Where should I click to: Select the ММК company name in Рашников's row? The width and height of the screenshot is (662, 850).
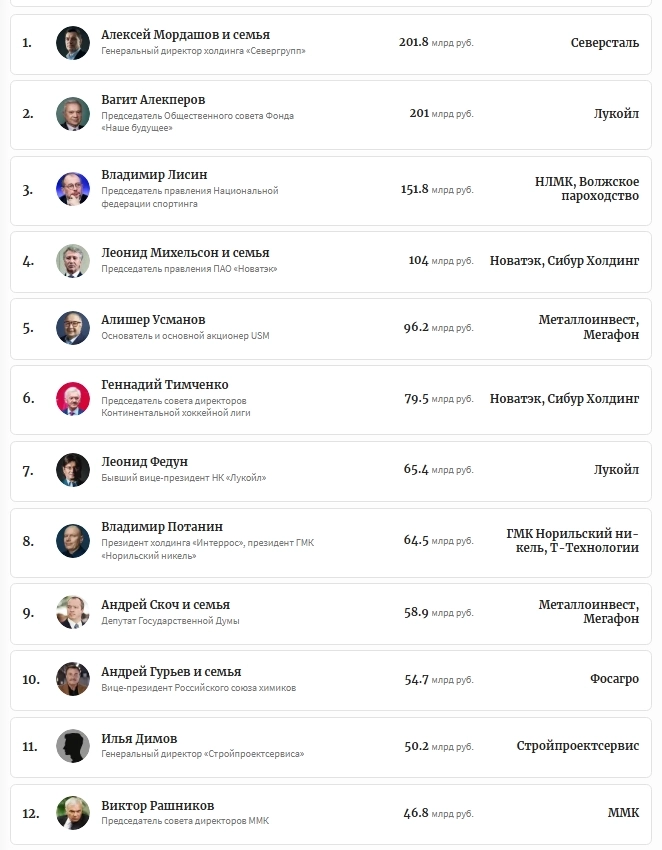(623, 813)
